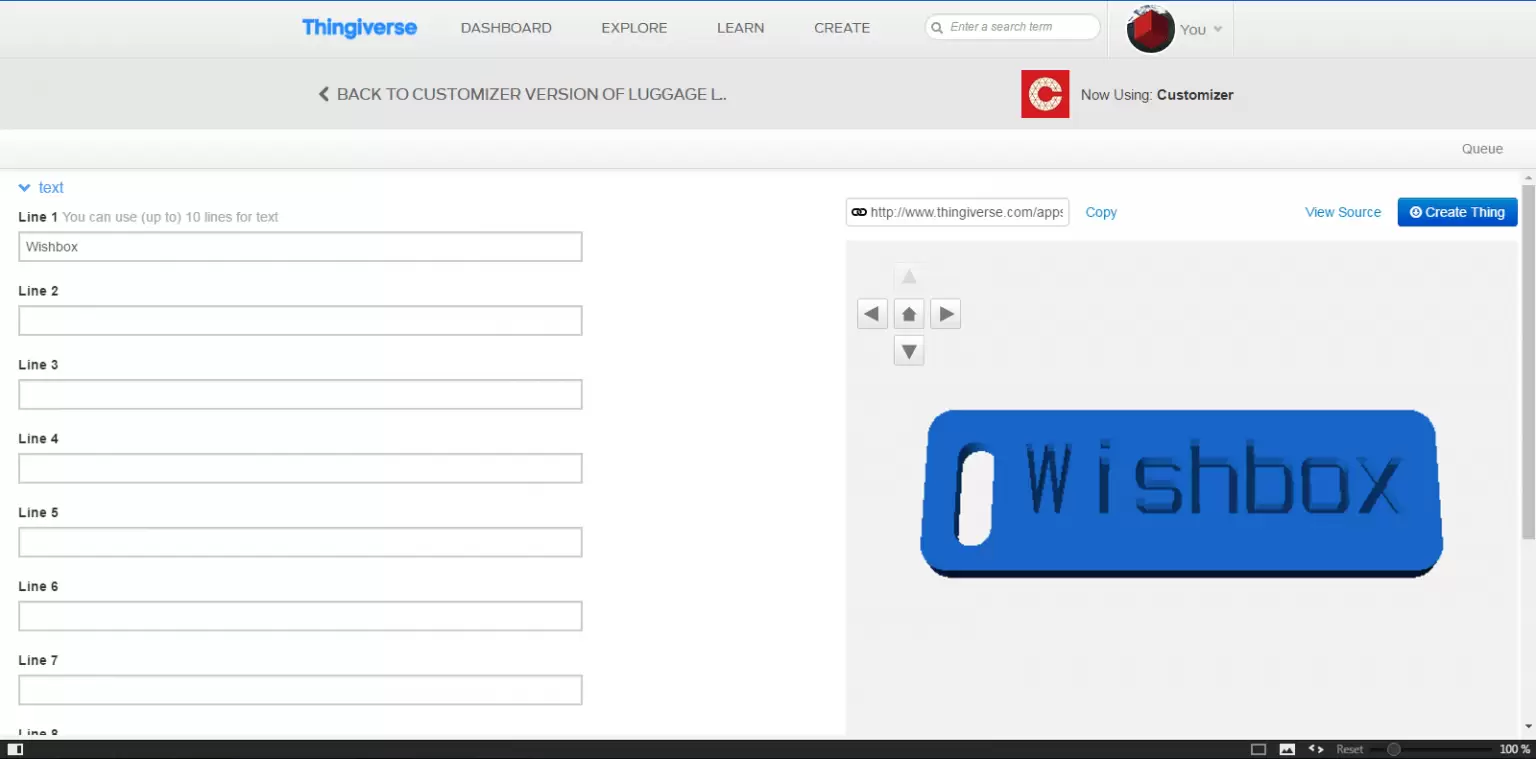Click the chain link icon in URL field
Viewport: 1536px width, 759px height.
click(858, 212)
